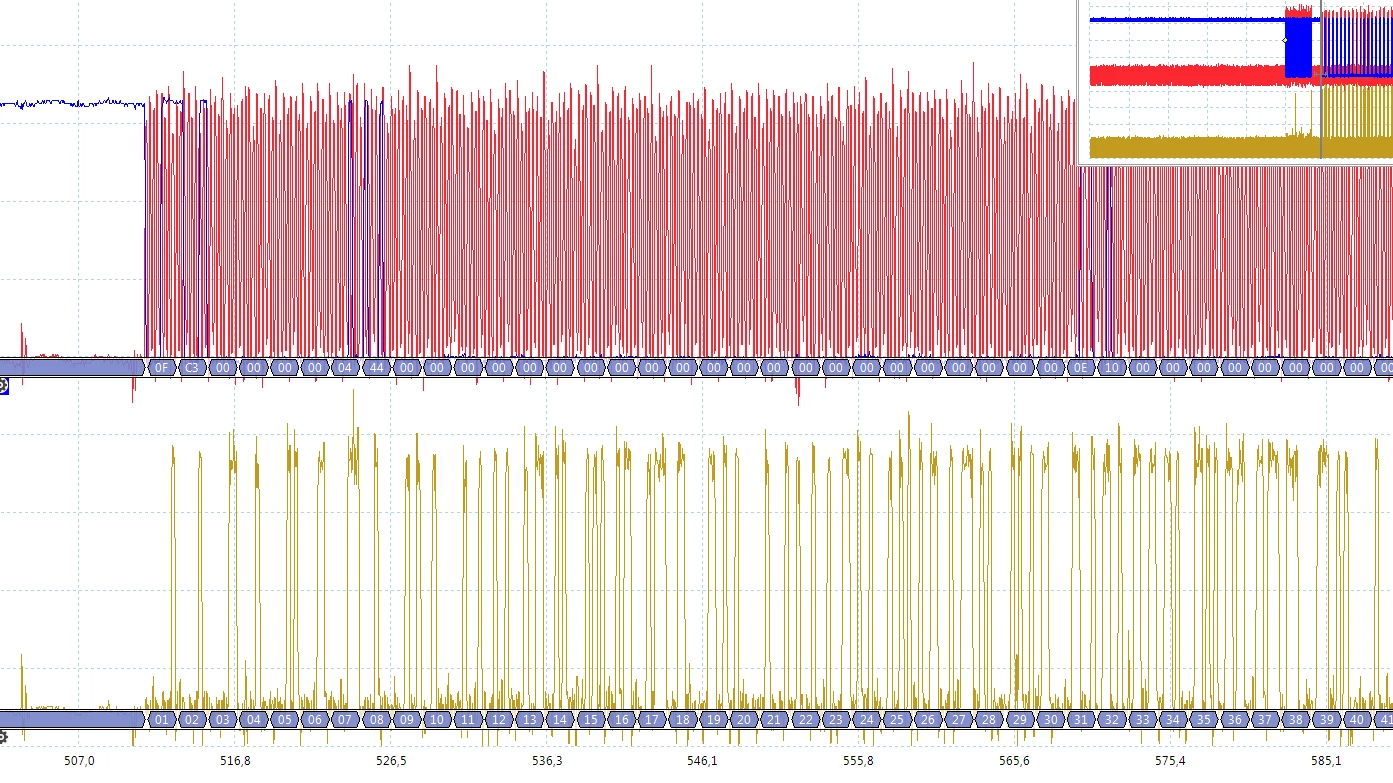Click the 526,5 time axis label
The image size is (1393, 783).
(391, 761)
